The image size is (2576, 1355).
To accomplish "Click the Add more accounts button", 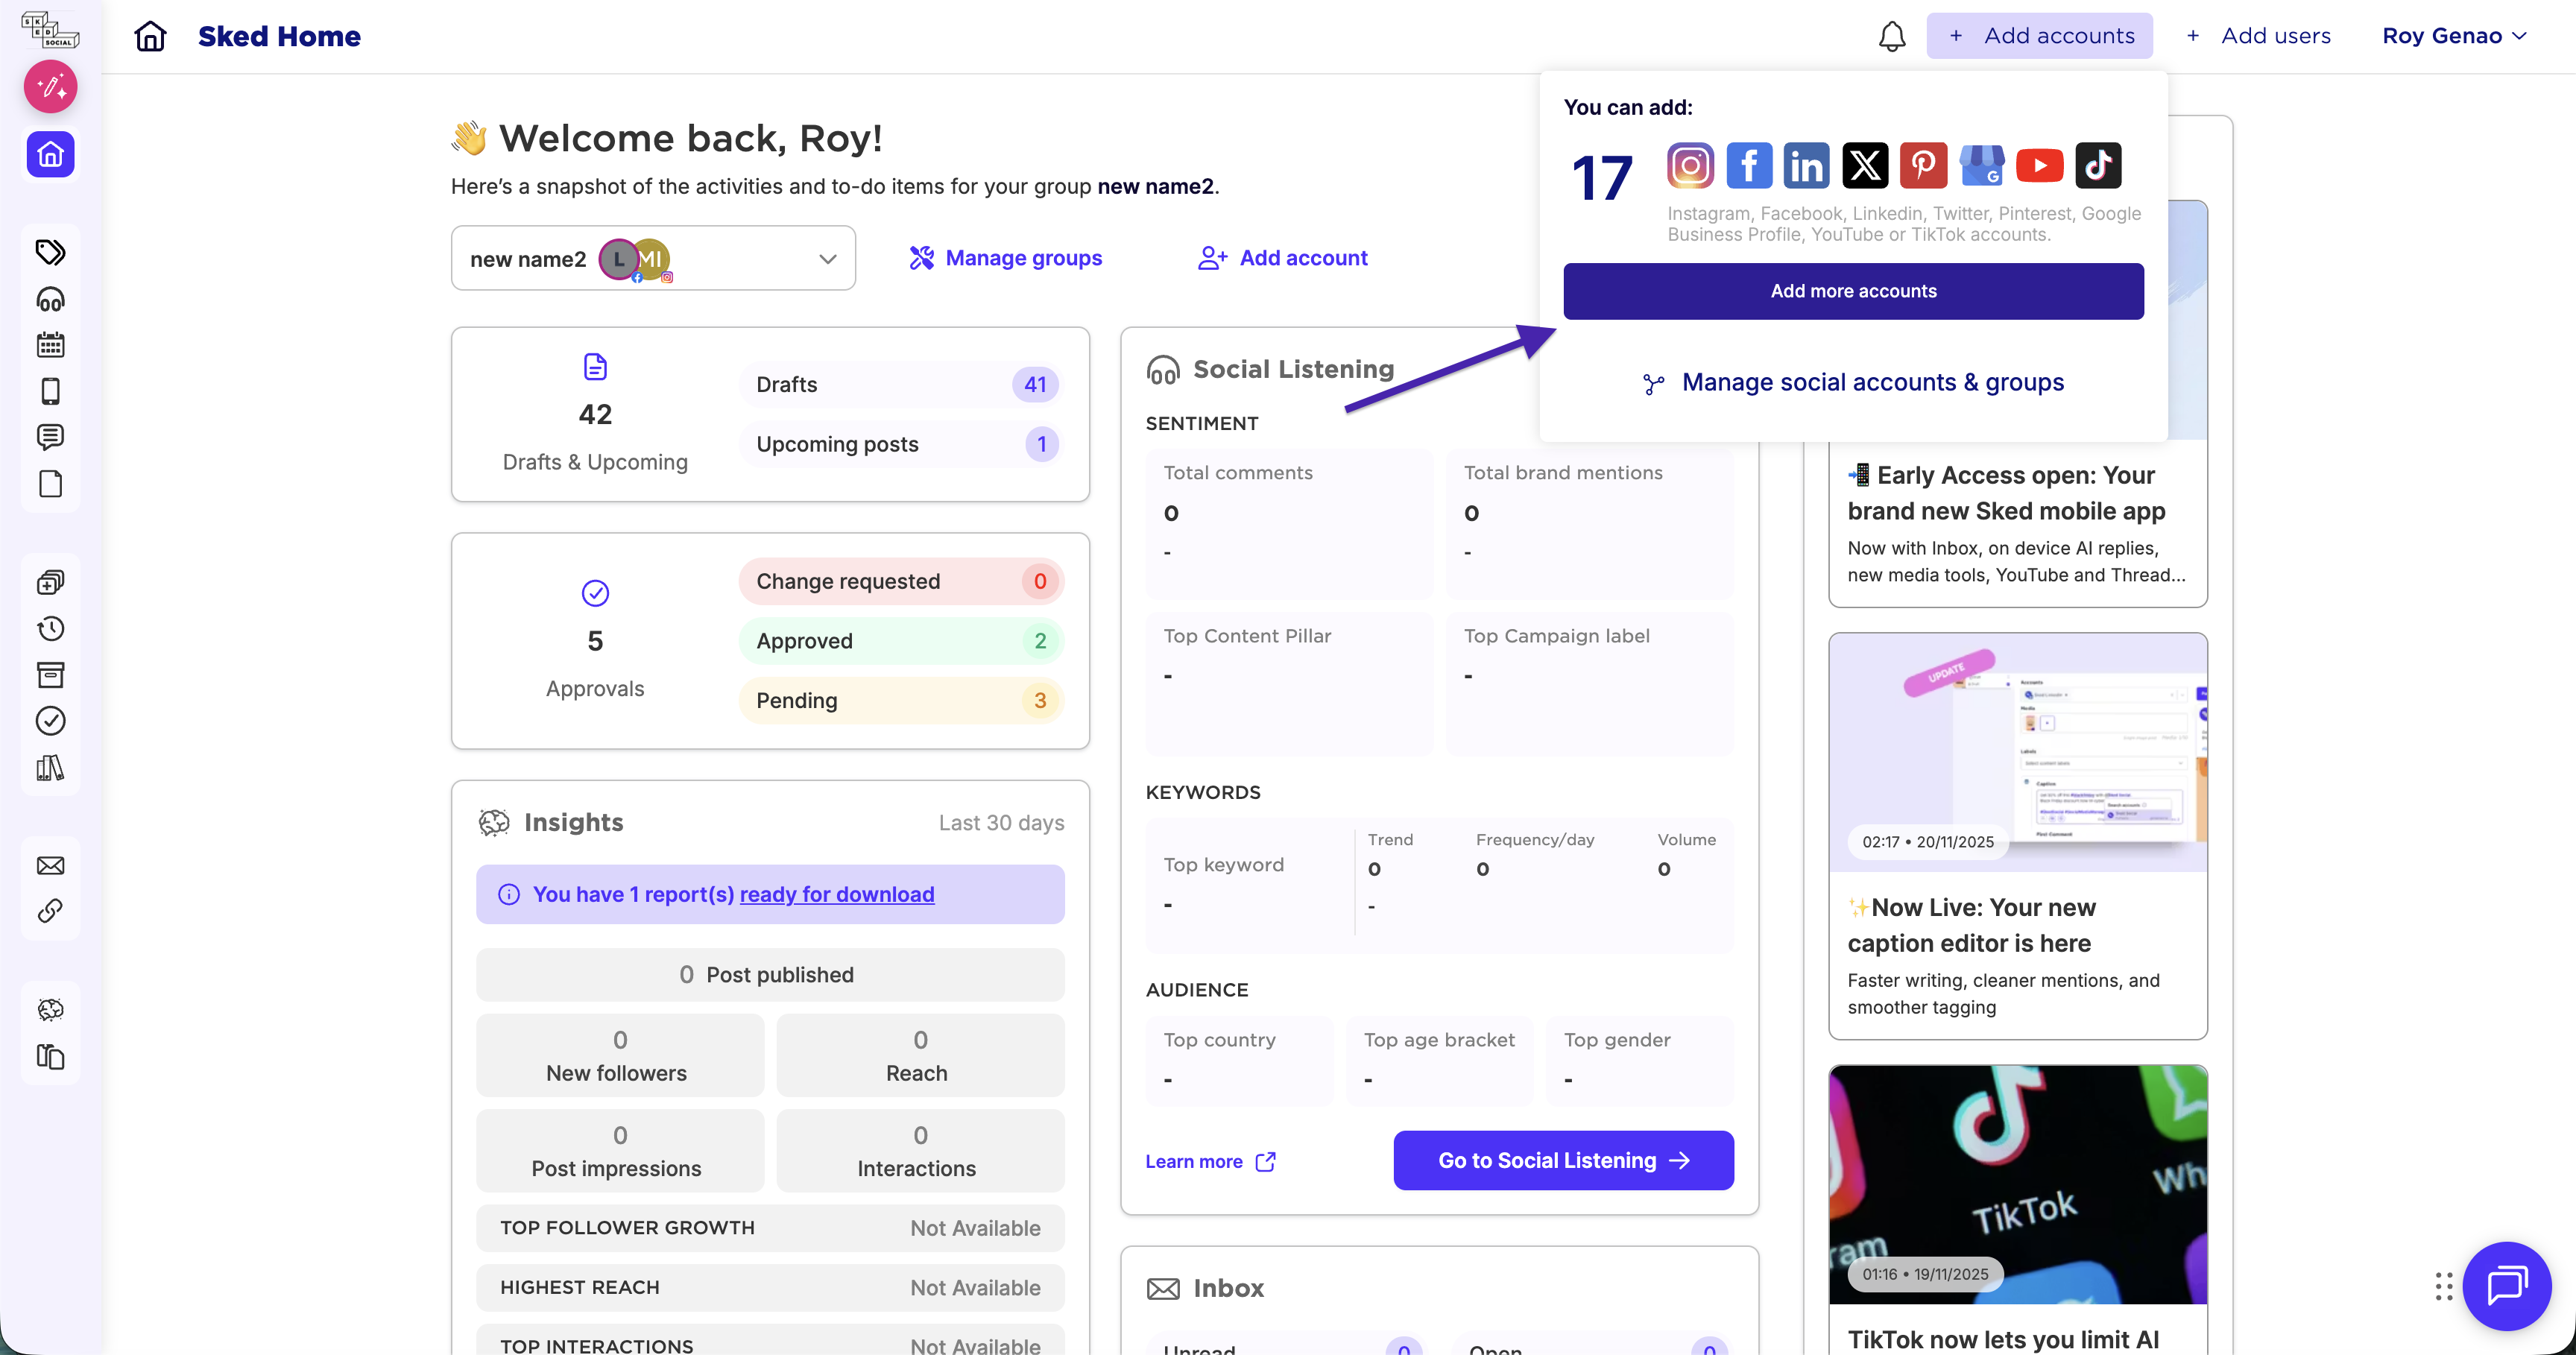I will (1852, 291).
